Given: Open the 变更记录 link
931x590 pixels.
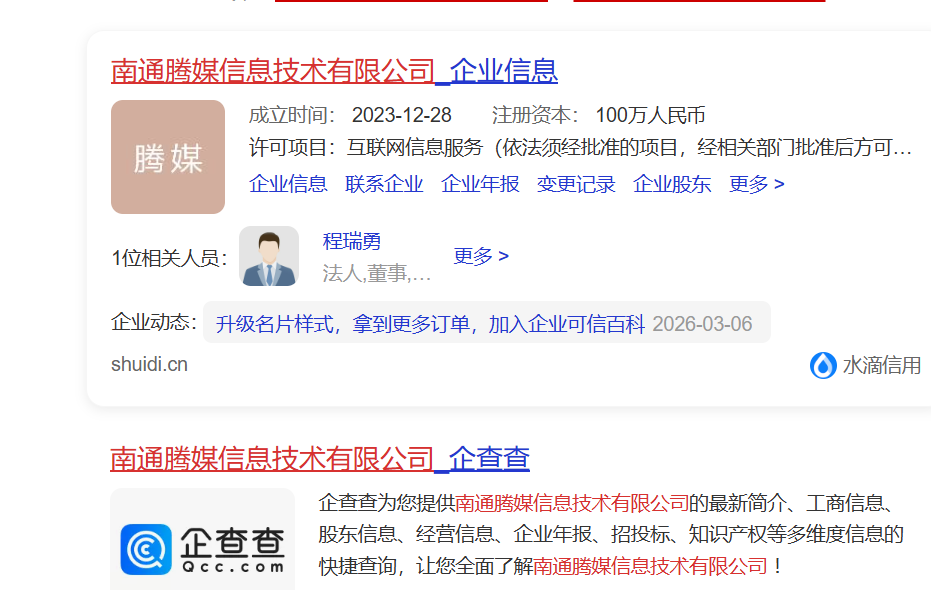Looking at the screenshot, I should coord(575,184).
